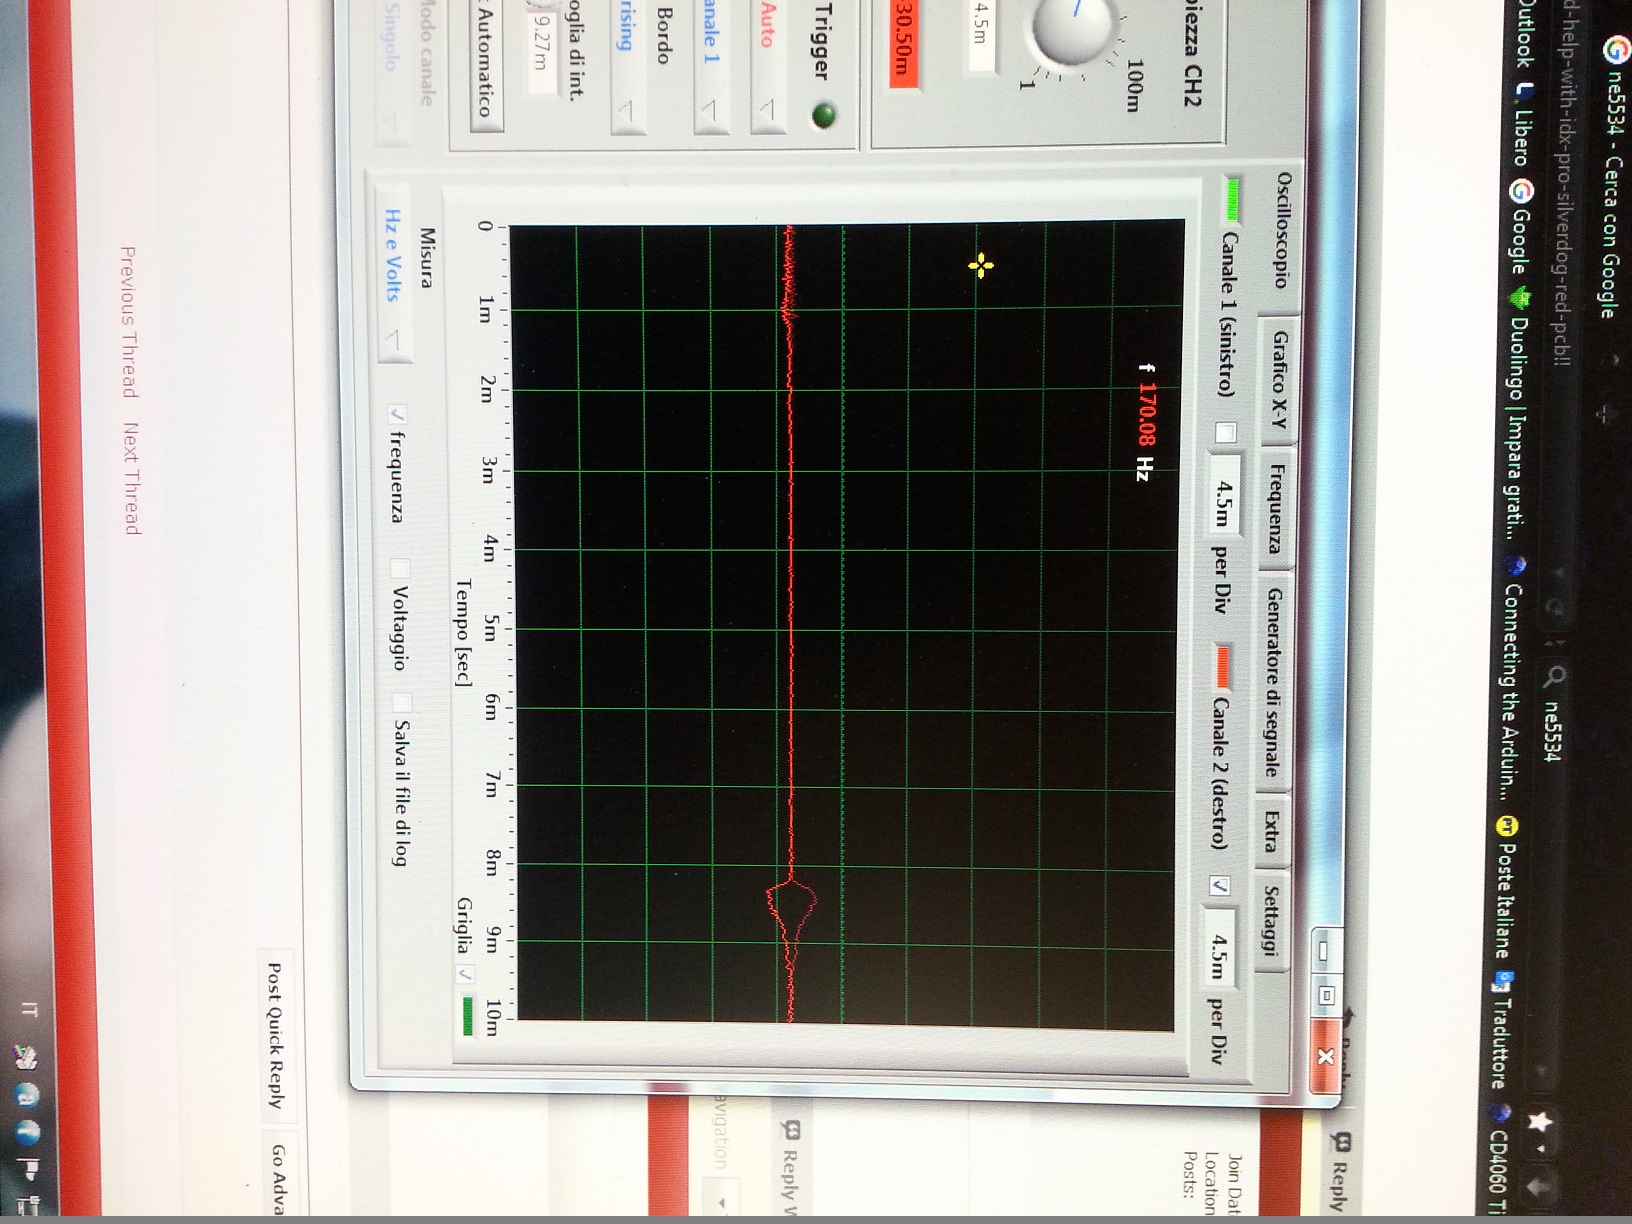The height and width of the screenshot is (1224, 1632).
Task: Open the Google bookmark
Action: tap(1519, 225)
